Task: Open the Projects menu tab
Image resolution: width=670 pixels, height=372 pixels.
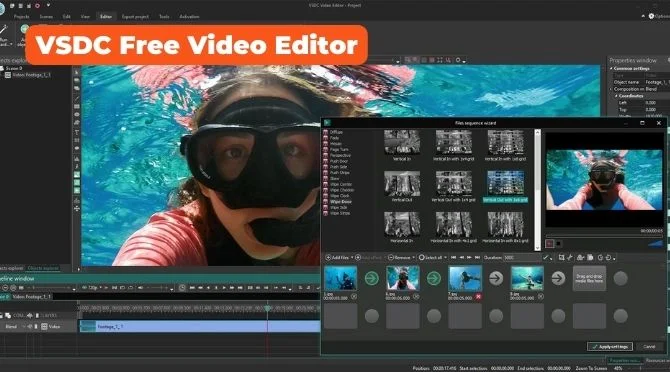Action: tap(21, 17)
